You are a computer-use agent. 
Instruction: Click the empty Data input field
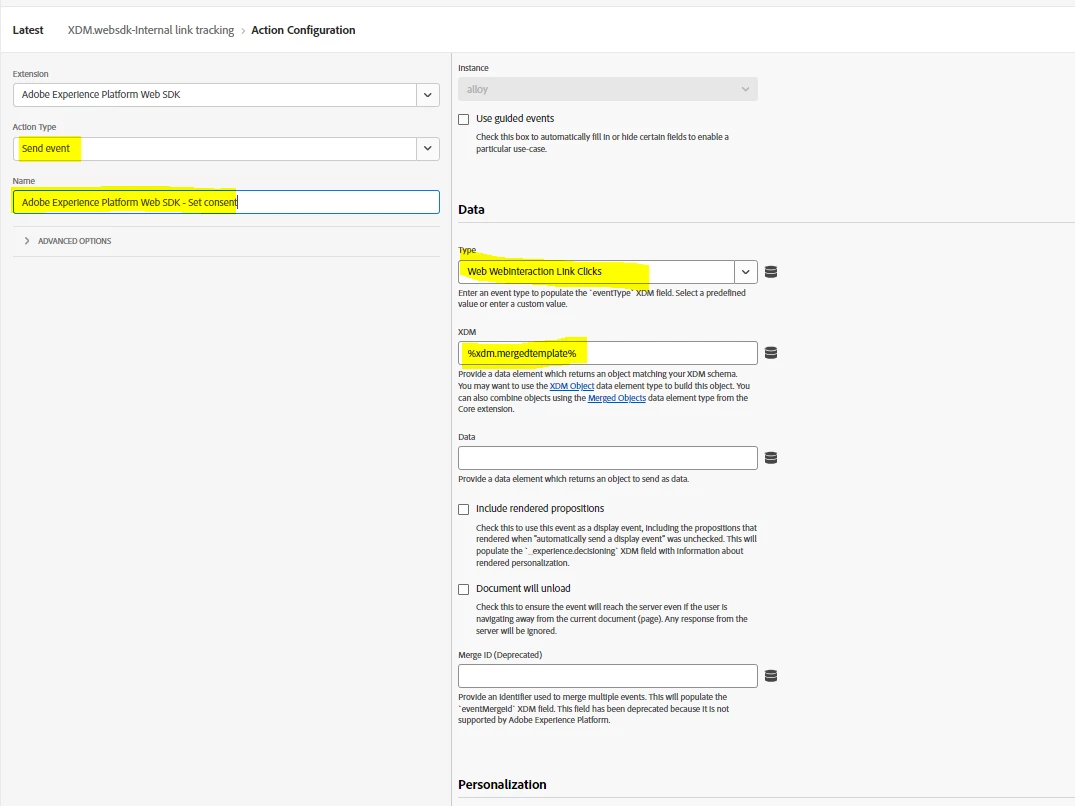click(607, 458)
